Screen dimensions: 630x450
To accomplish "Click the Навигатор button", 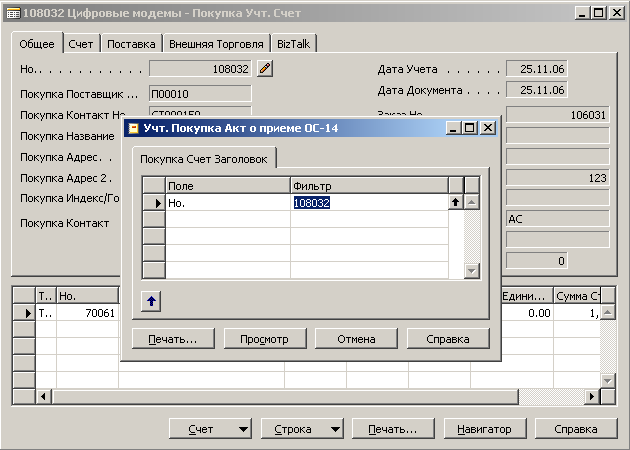I will click(485, 429).
